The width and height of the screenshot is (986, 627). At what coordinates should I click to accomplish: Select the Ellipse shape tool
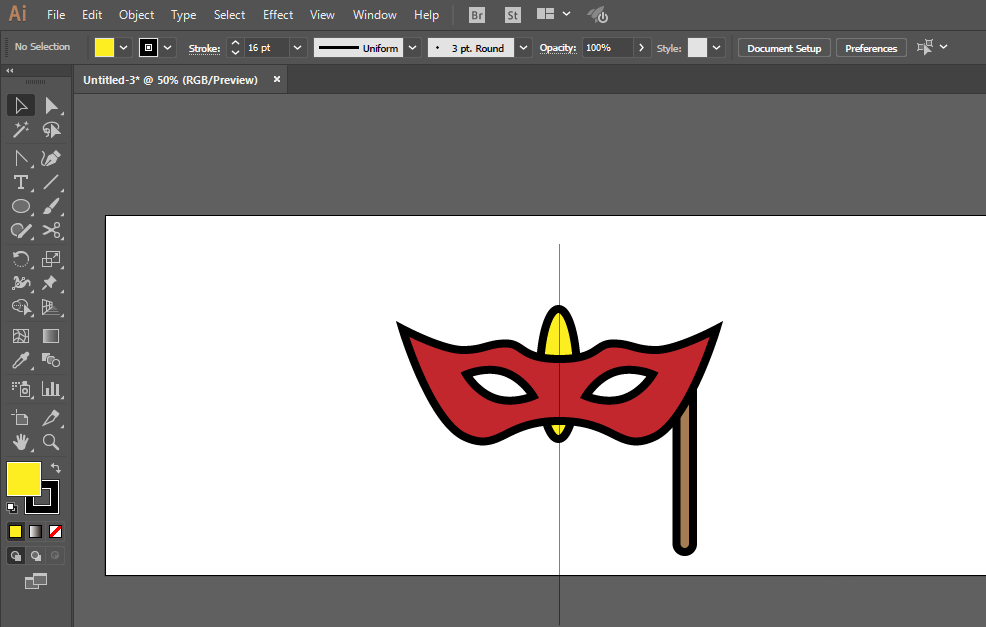coord(21,206)
